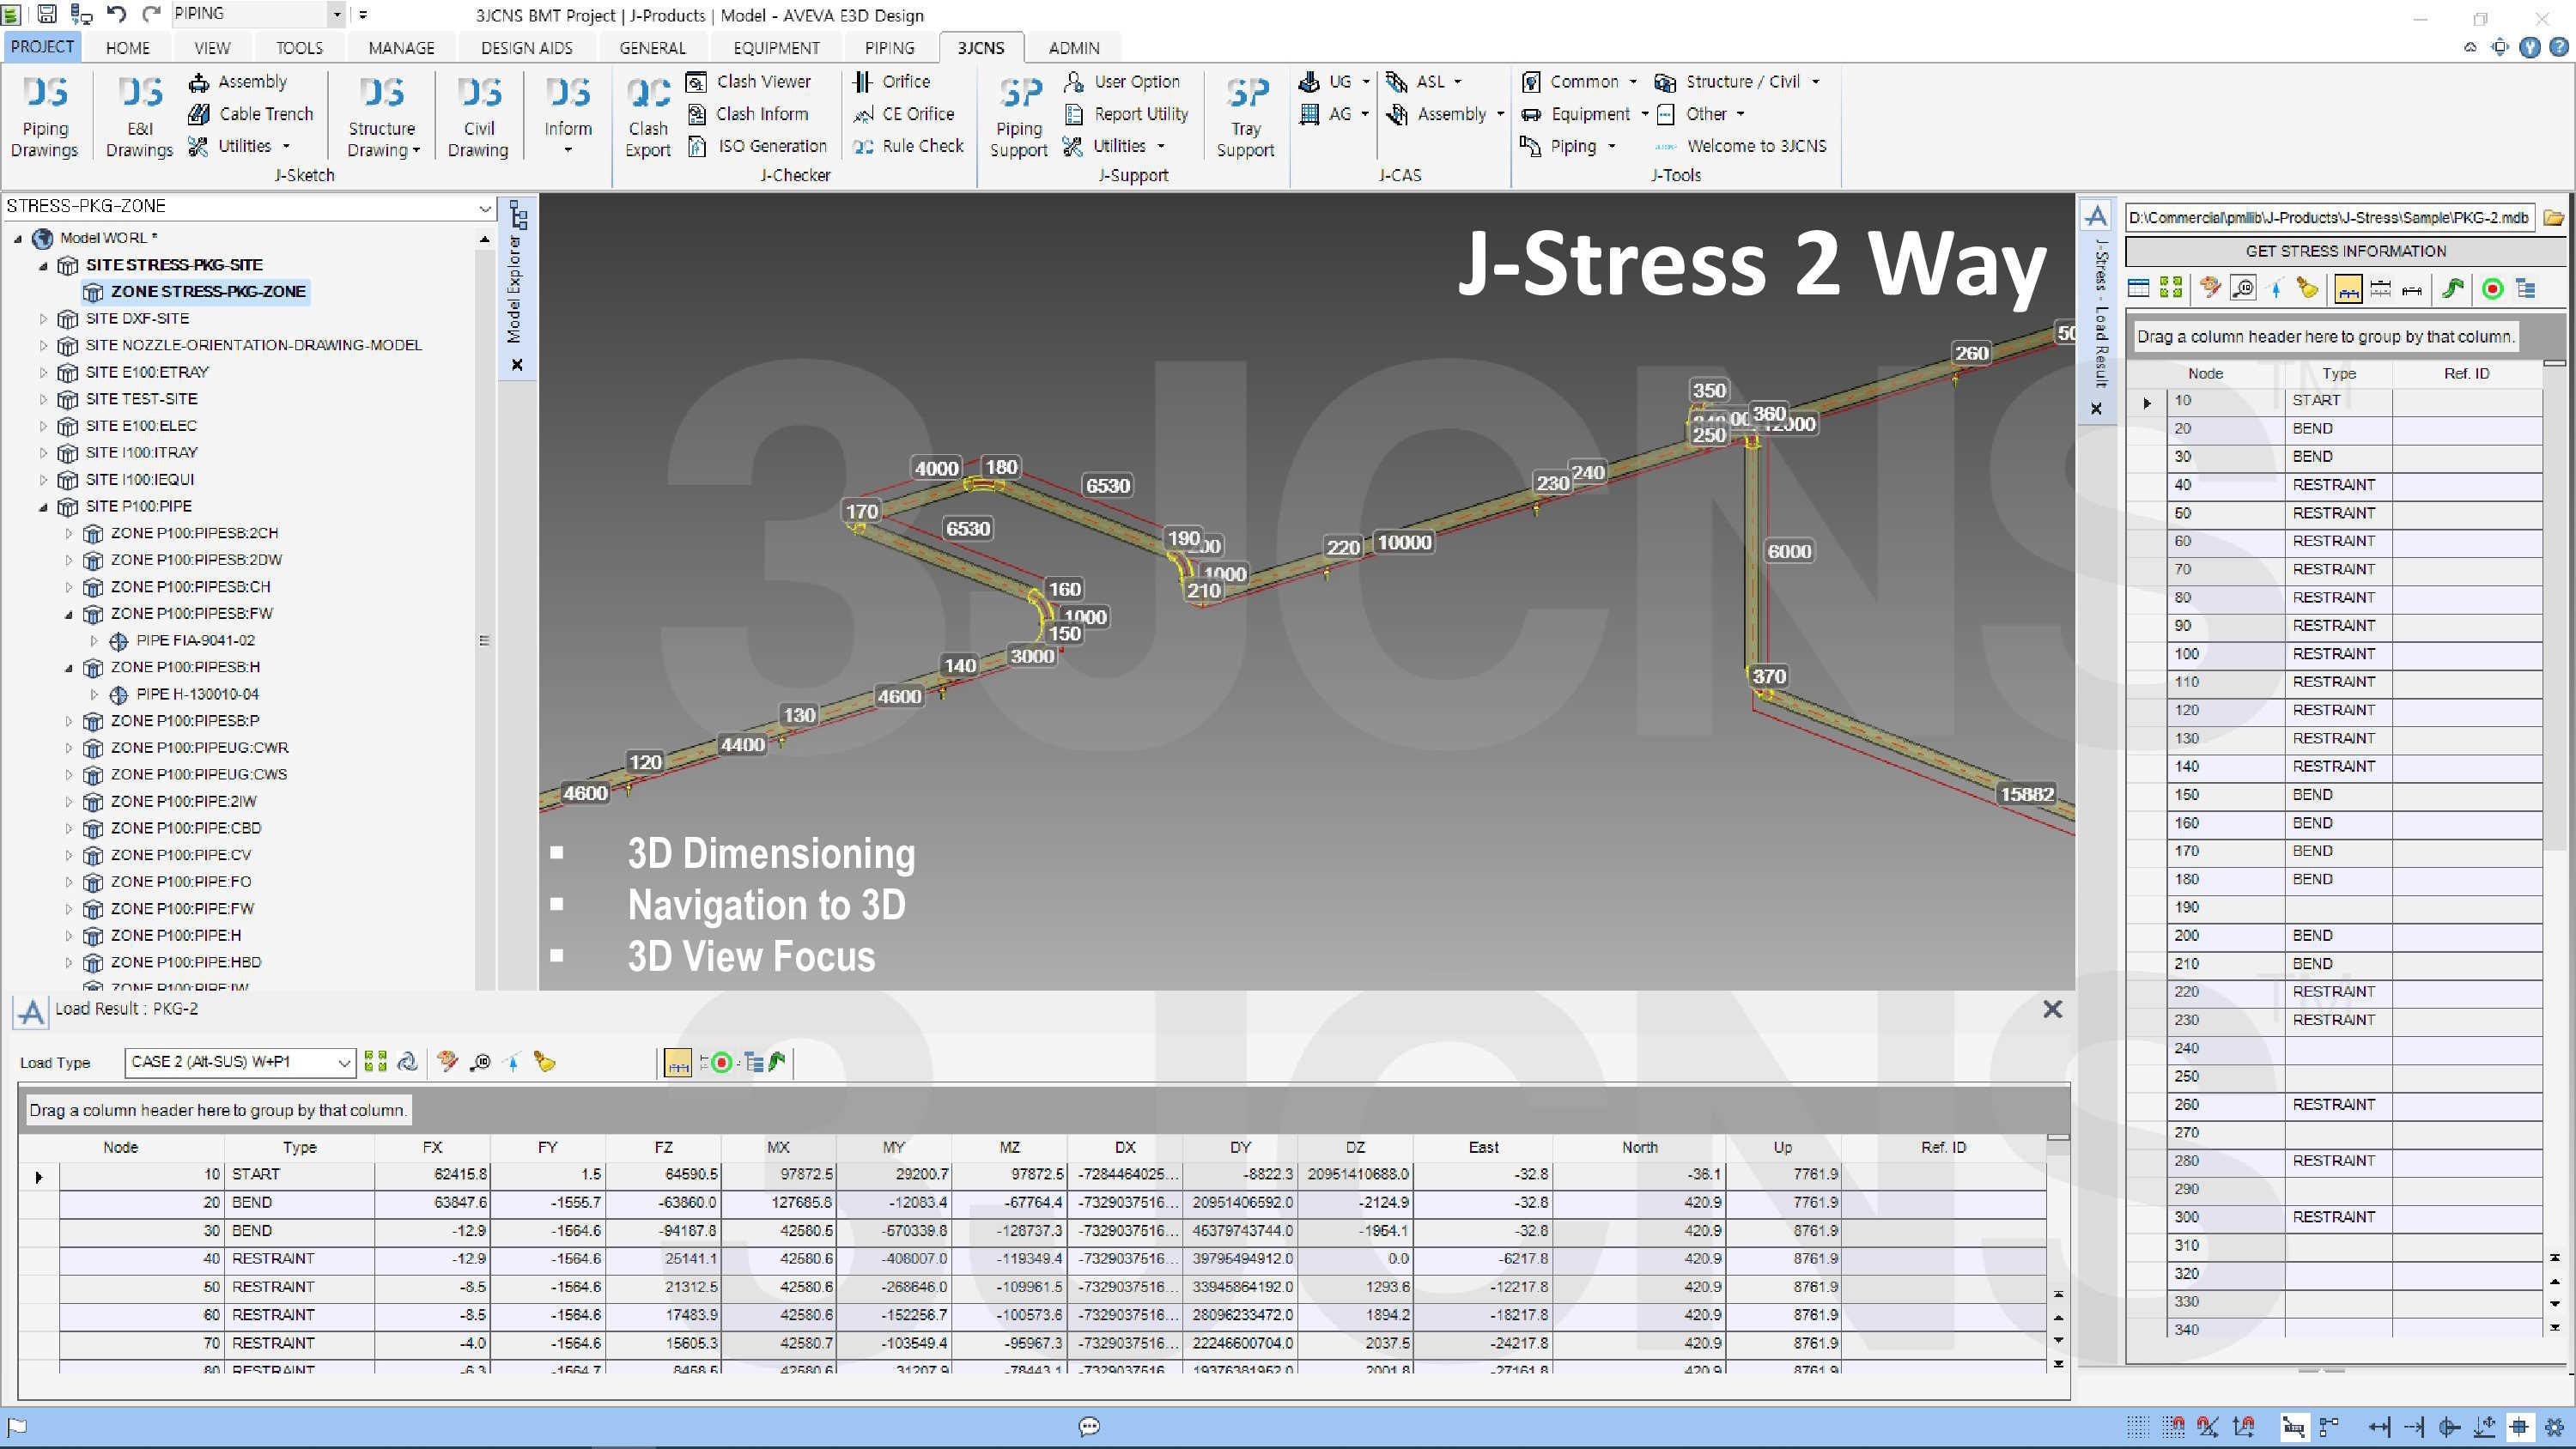The image size is (2576, 1449).
Task: Open the PIPING ribbon tab
Action: 889,48
